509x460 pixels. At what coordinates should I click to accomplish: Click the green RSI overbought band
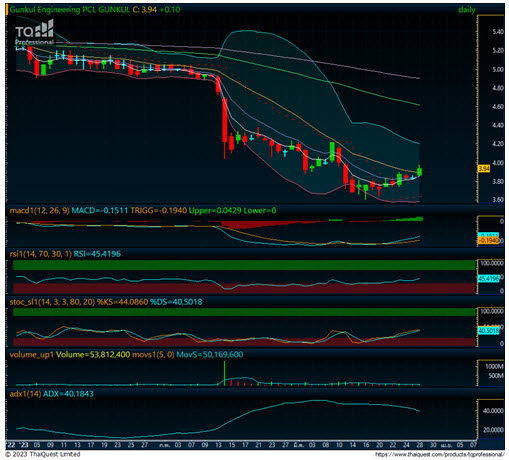[244, 265]
